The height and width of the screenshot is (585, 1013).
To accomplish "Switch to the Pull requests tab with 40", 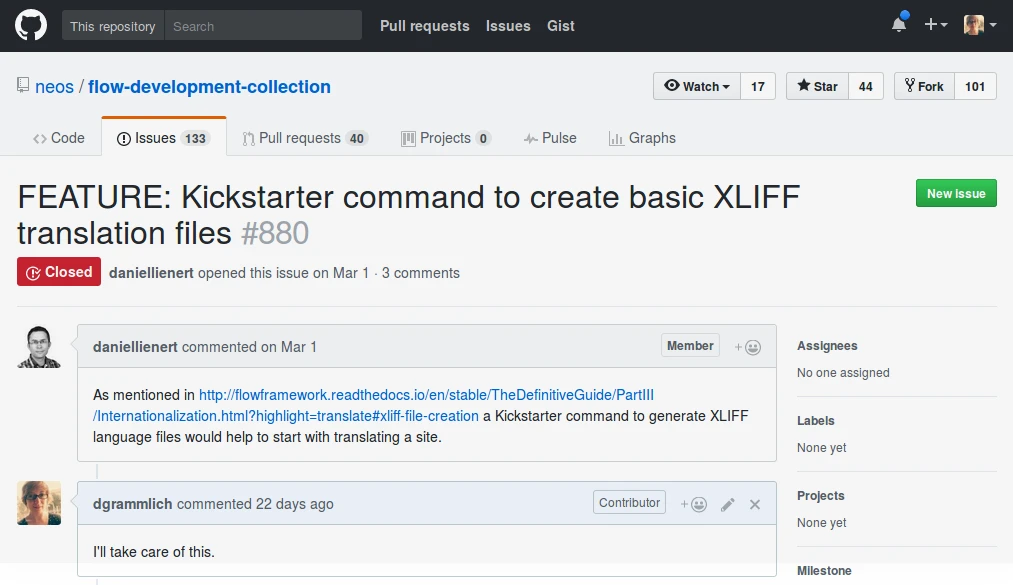I will [x=305, y=138].
